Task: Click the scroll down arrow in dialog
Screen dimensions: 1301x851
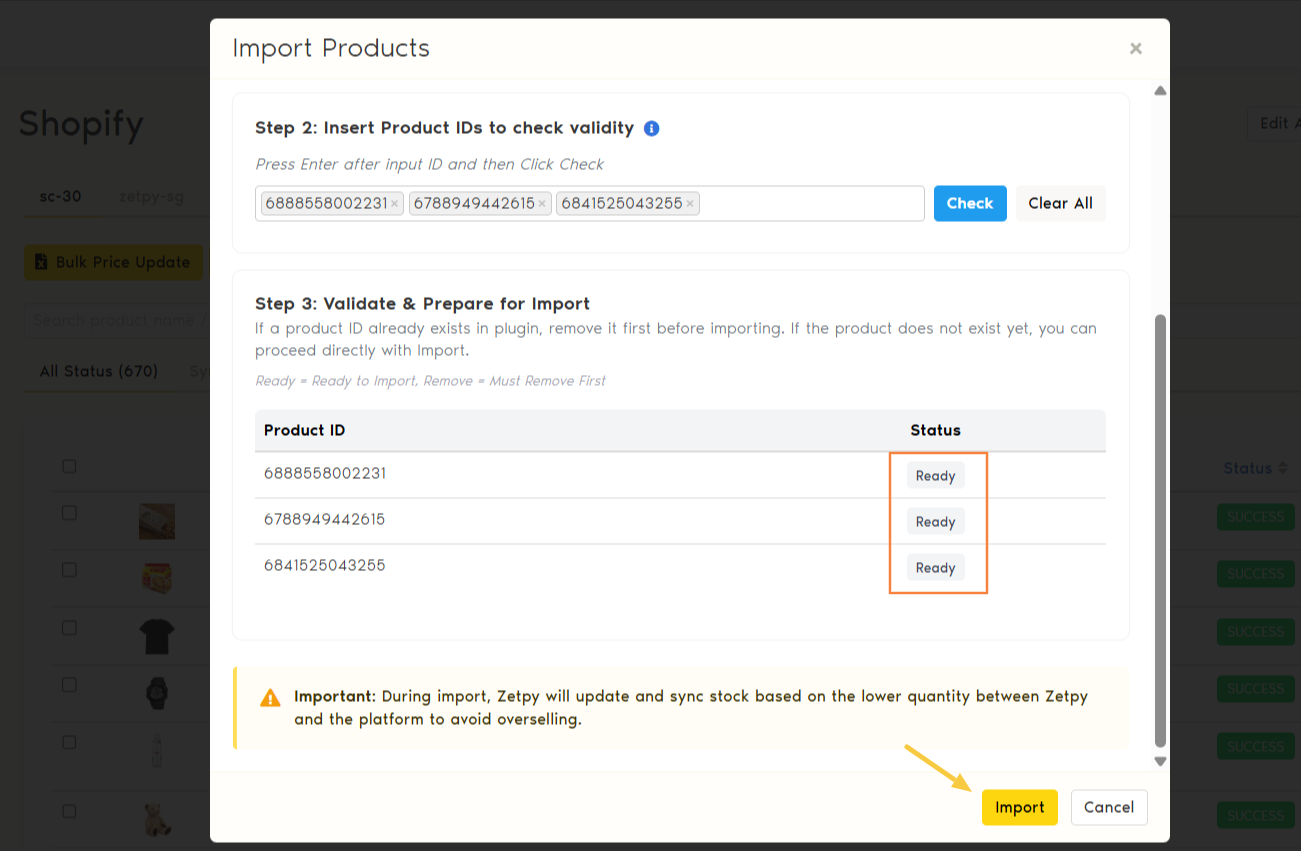Action: [x=1160, y=761]
